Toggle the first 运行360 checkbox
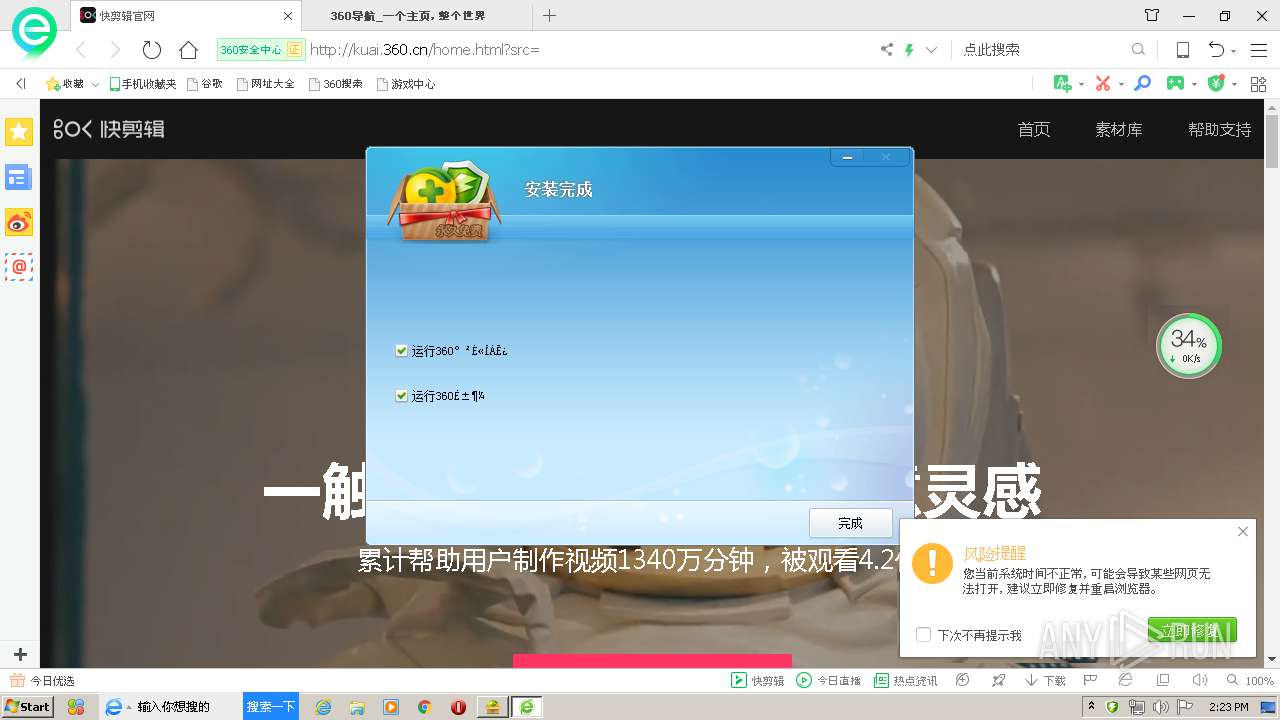The height and width of the screenshot is (720, 1280). pos(401,351)
